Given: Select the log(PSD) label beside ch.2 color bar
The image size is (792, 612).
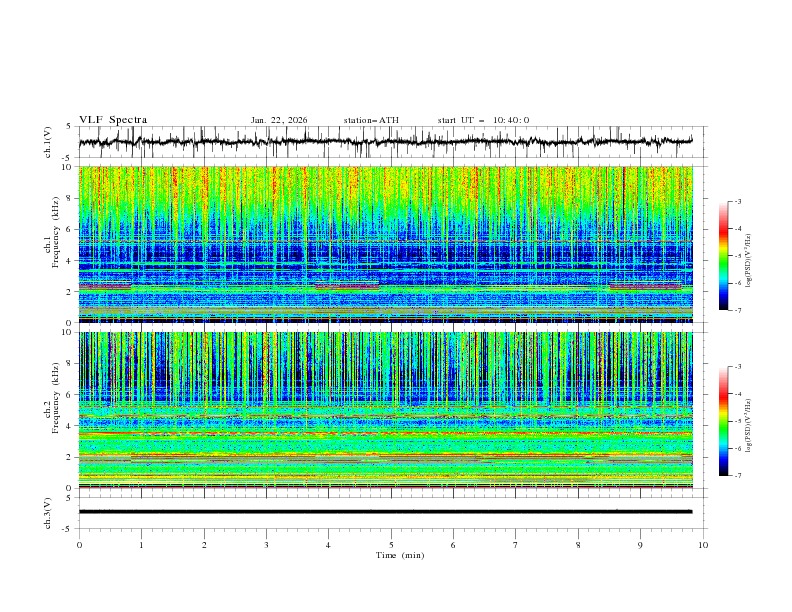Looking at the screenshot, I should point(749,425).
